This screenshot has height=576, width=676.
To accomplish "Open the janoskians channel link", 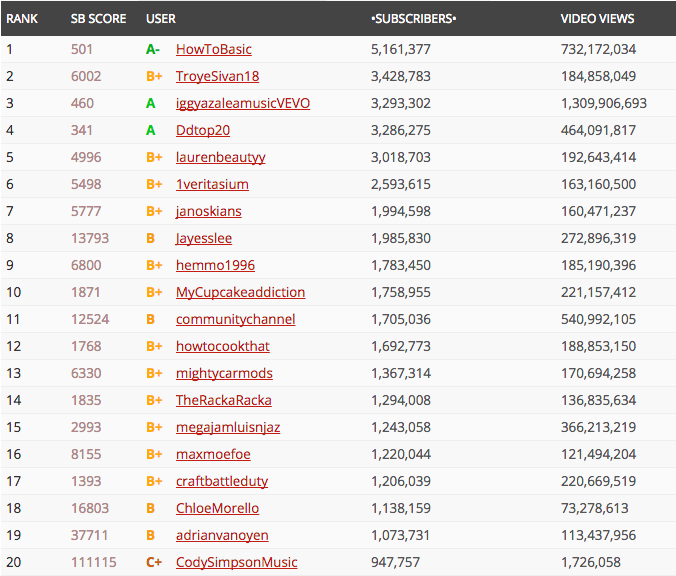I will [x=208, y=211].
